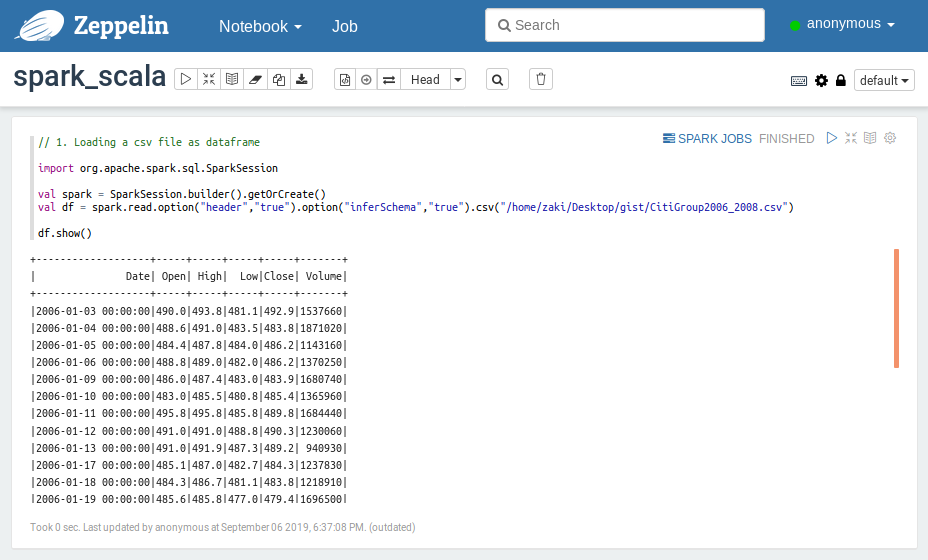Click the loading csv comment line
928x560 pixels.
(149, 142)
